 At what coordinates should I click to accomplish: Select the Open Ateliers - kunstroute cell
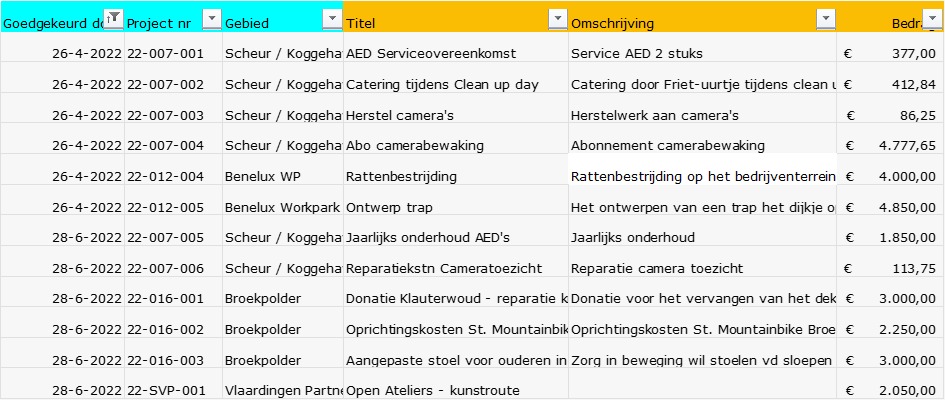point(456,390)
